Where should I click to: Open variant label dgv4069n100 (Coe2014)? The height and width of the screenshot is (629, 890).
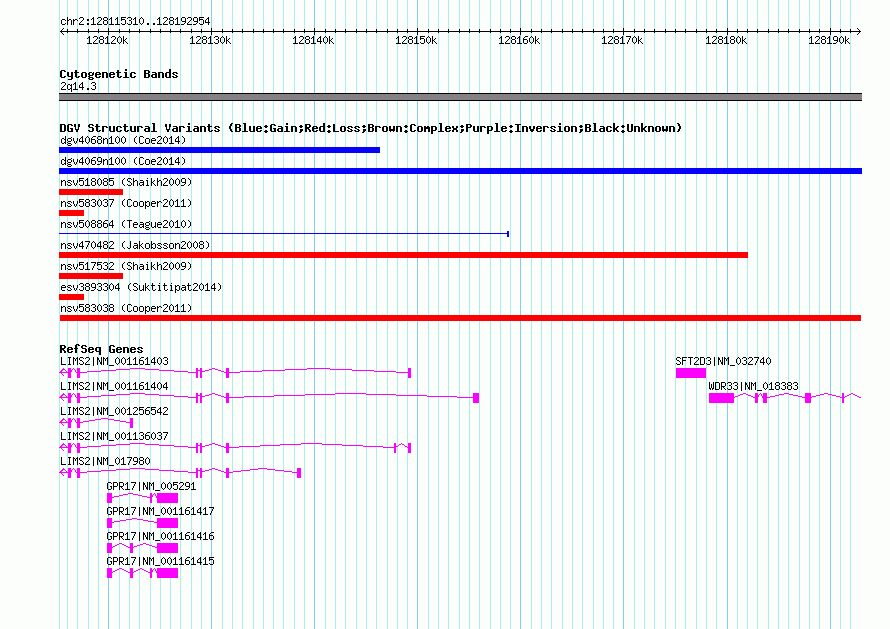(x=123, y=161)
